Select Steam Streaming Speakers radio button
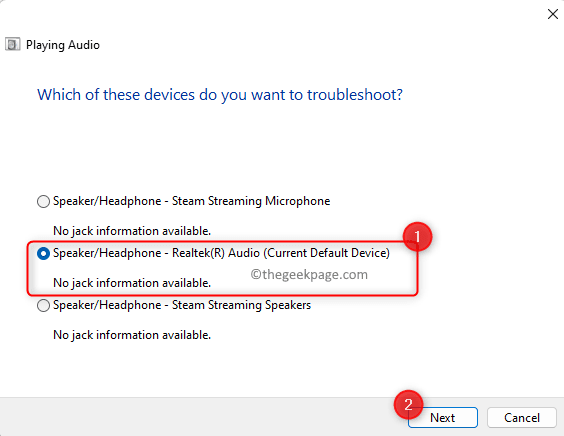 click(43, 306)
